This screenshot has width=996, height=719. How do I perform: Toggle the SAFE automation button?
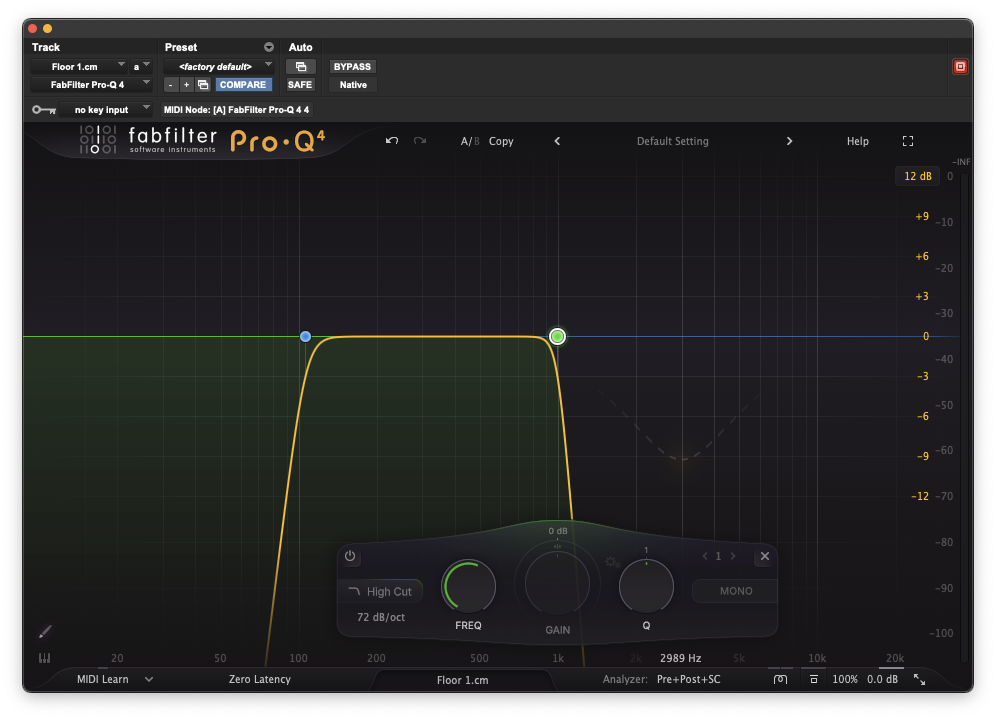click(x=300, y=84)
